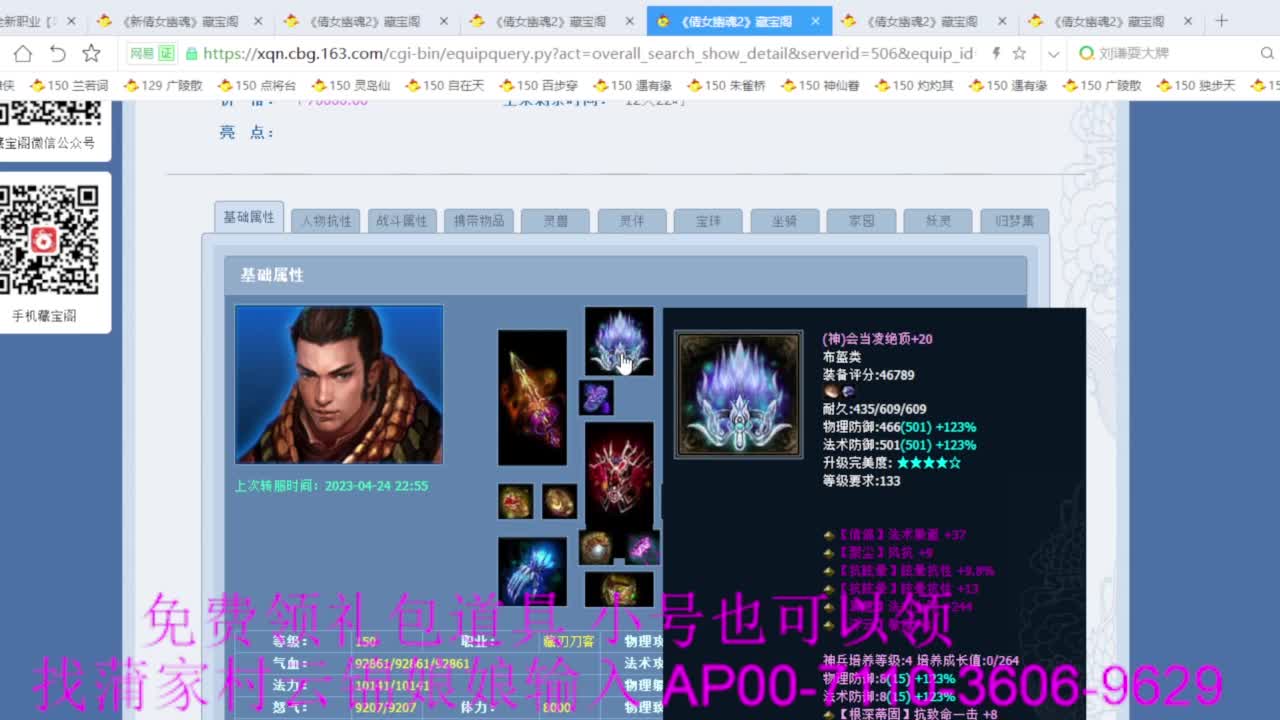Click the red armor equipment icon
The image size is (1280, 720).
(618, 468)
